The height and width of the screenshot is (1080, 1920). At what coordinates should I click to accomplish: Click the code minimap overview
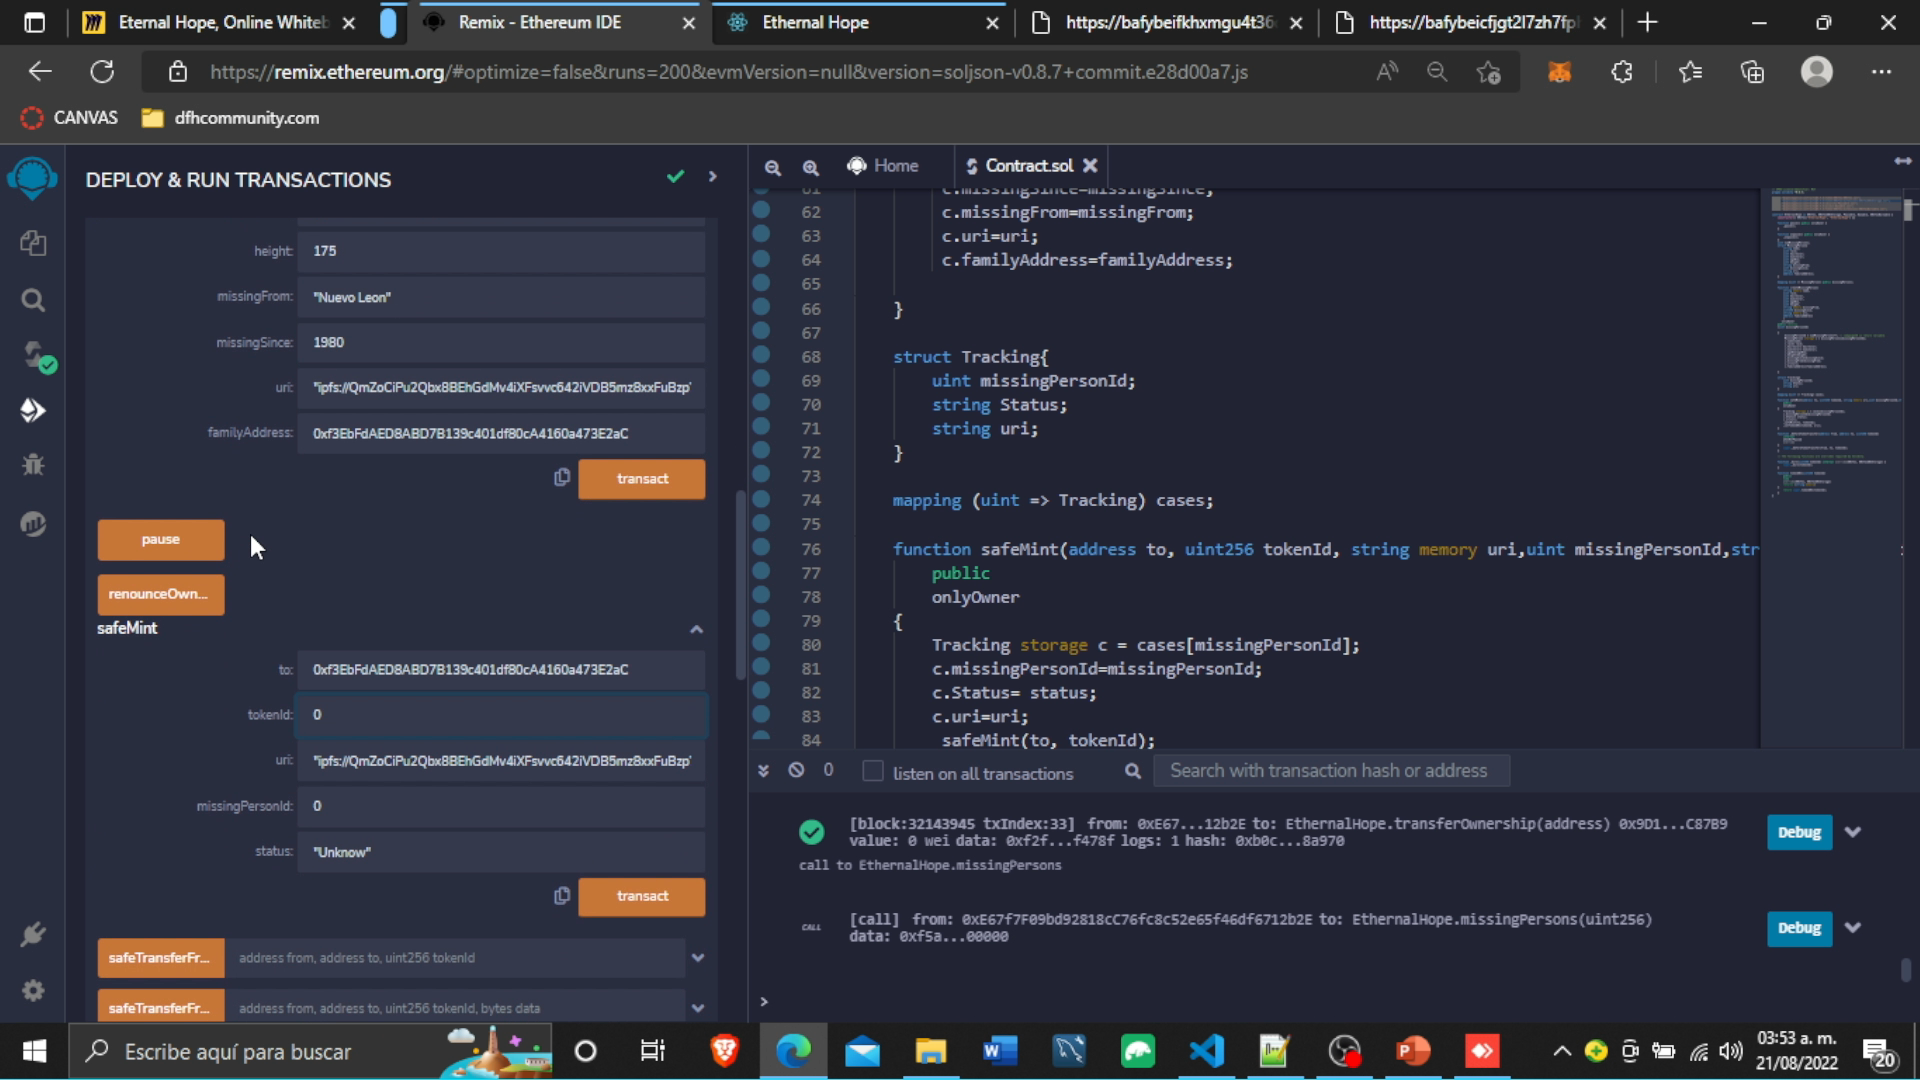[1836, 345]
